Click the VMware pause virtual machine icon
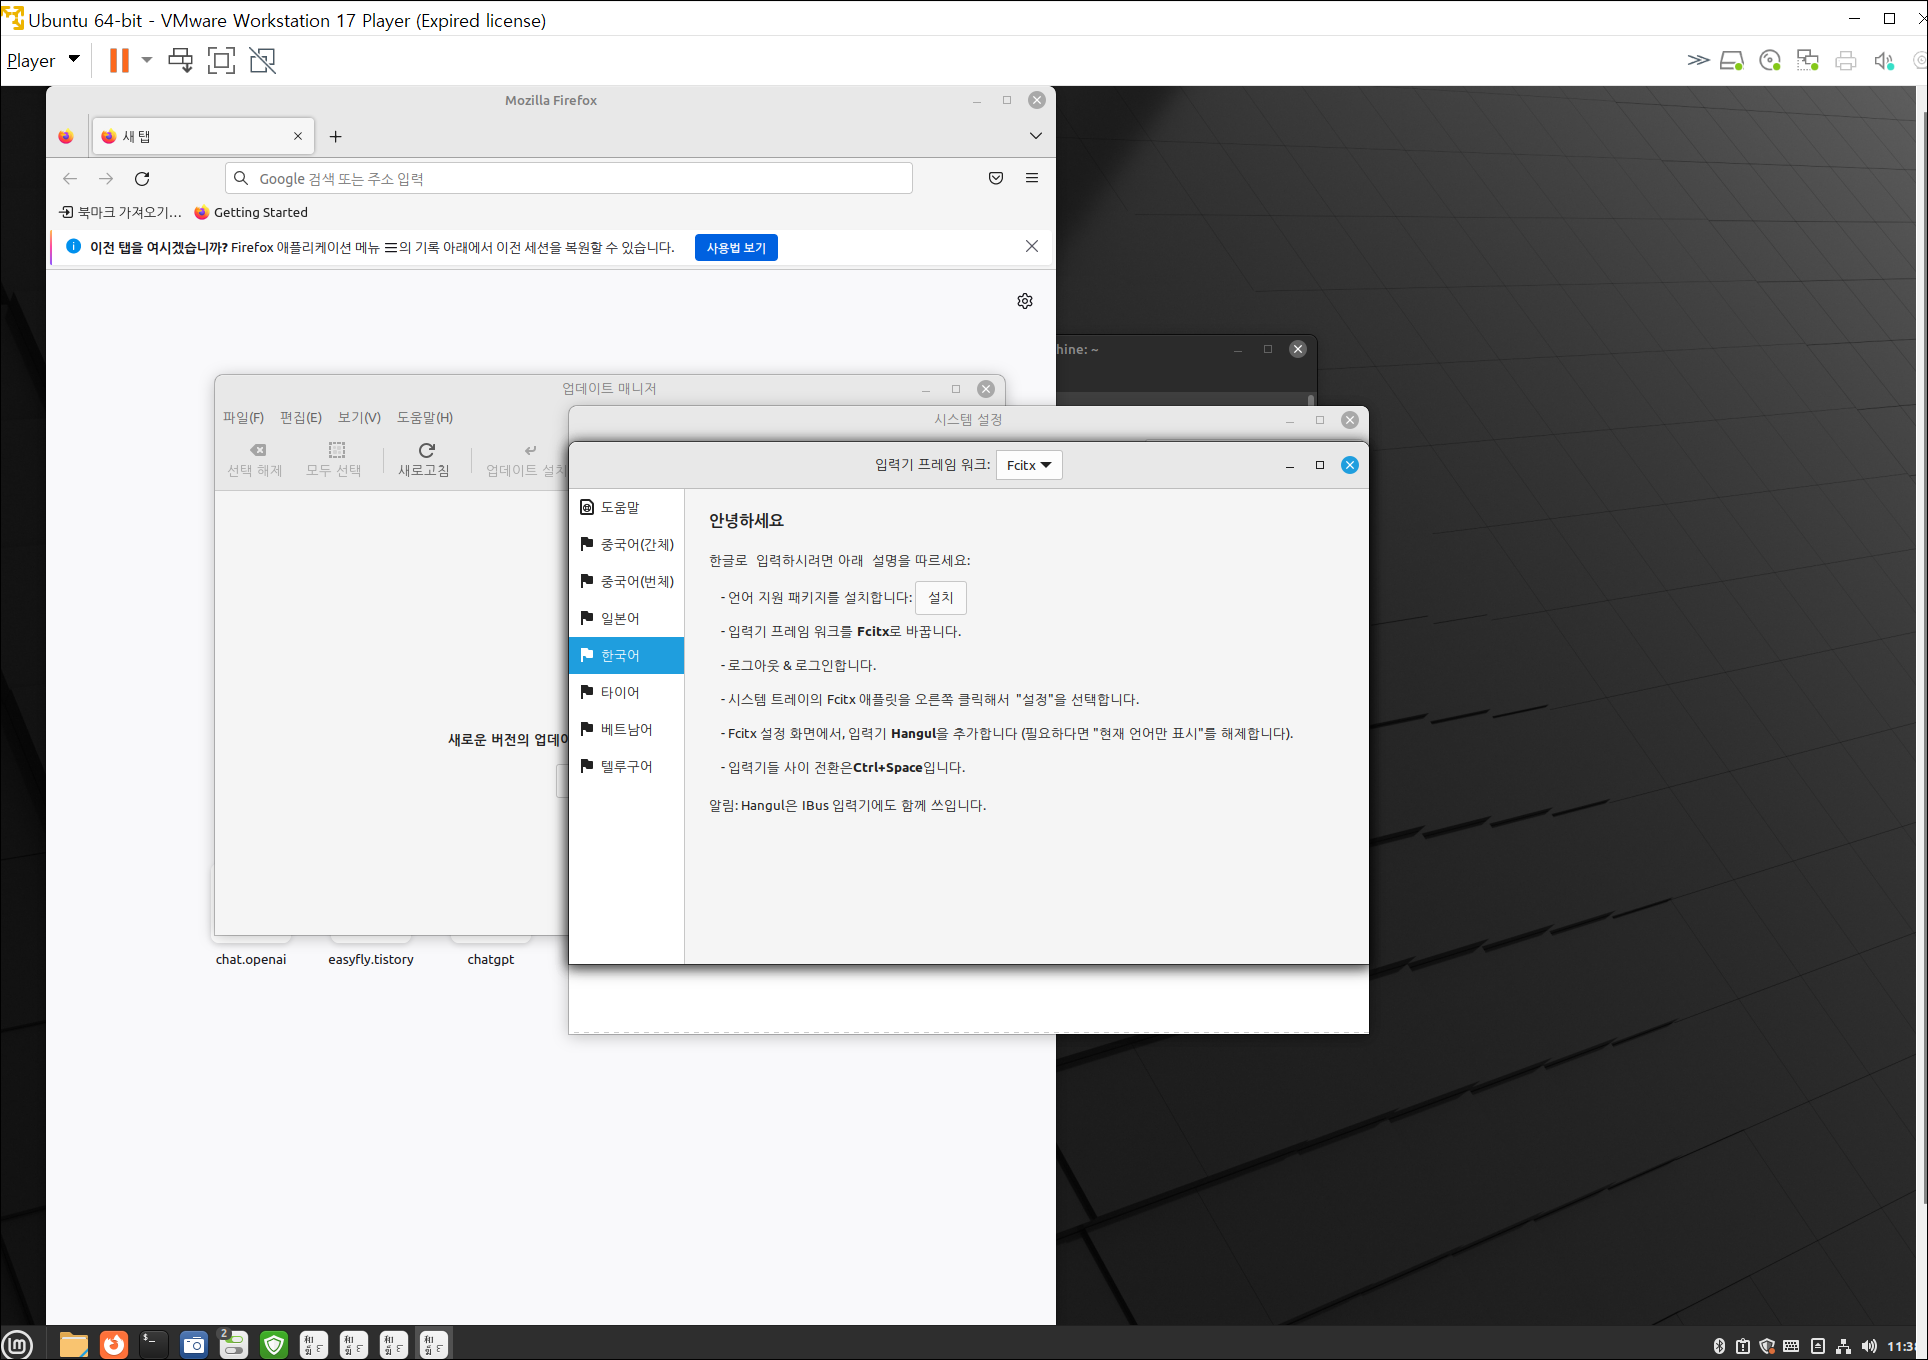Image resolution: width=1928 pixels, height=1360 pixels. point(119,61)
